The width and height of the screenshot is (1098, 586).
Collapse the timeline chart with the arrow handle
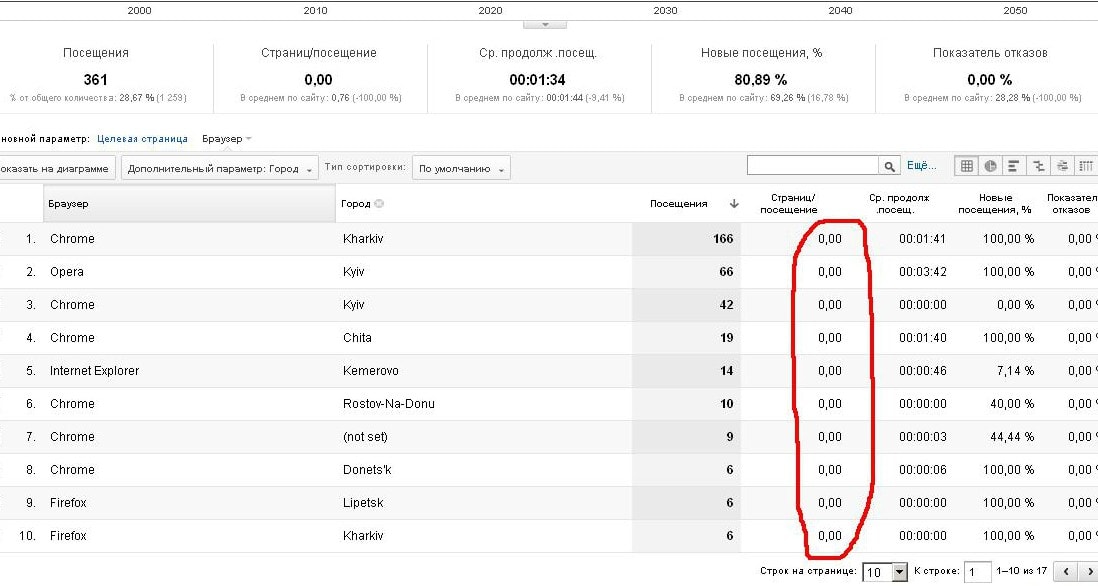coord(544,24)
